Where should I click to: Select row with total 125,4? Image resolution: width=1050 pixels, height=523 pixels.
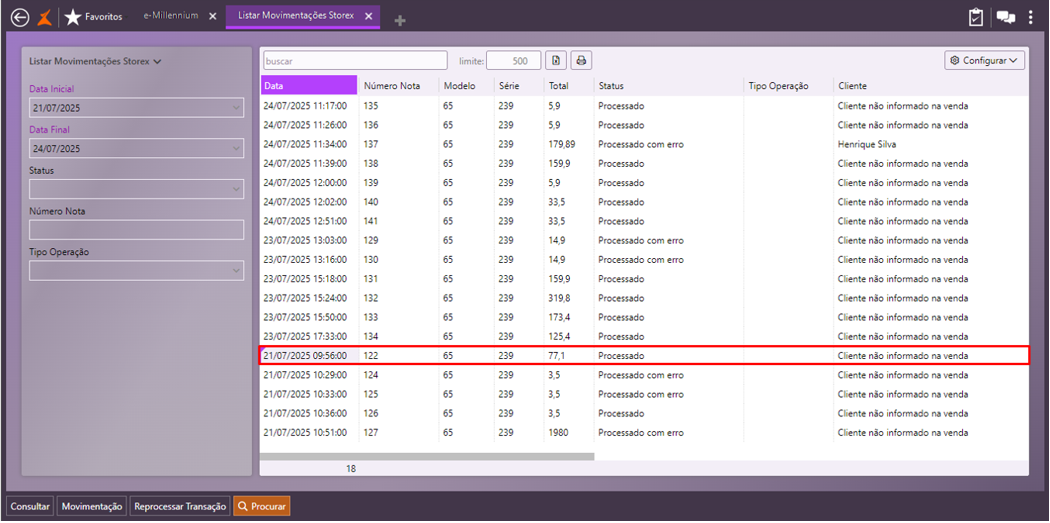[644, 336]
